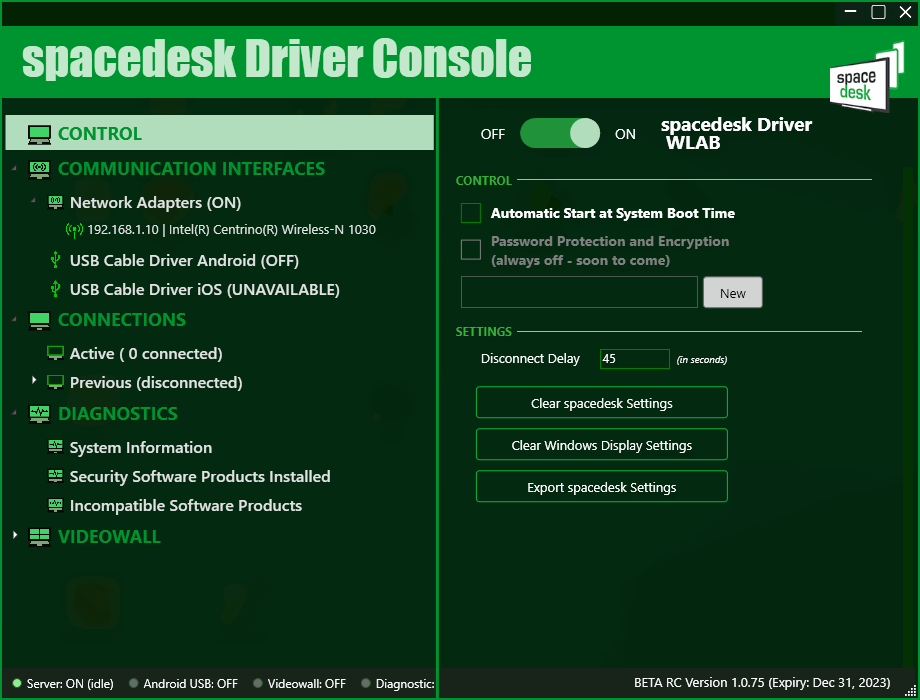Click the Communication Interfaces network icon

(40, 169)
